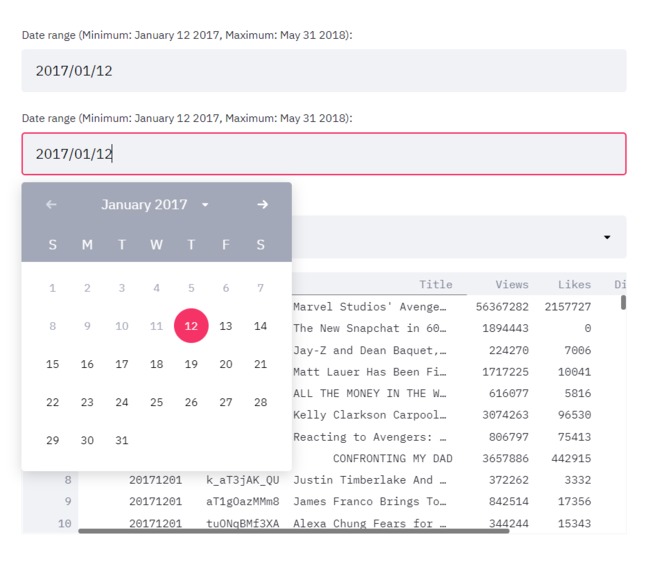Image resolution: width=671 pixels, height=573 pixels.
Task: Choose day 25 in the calendar
Action: coord(157,402)
